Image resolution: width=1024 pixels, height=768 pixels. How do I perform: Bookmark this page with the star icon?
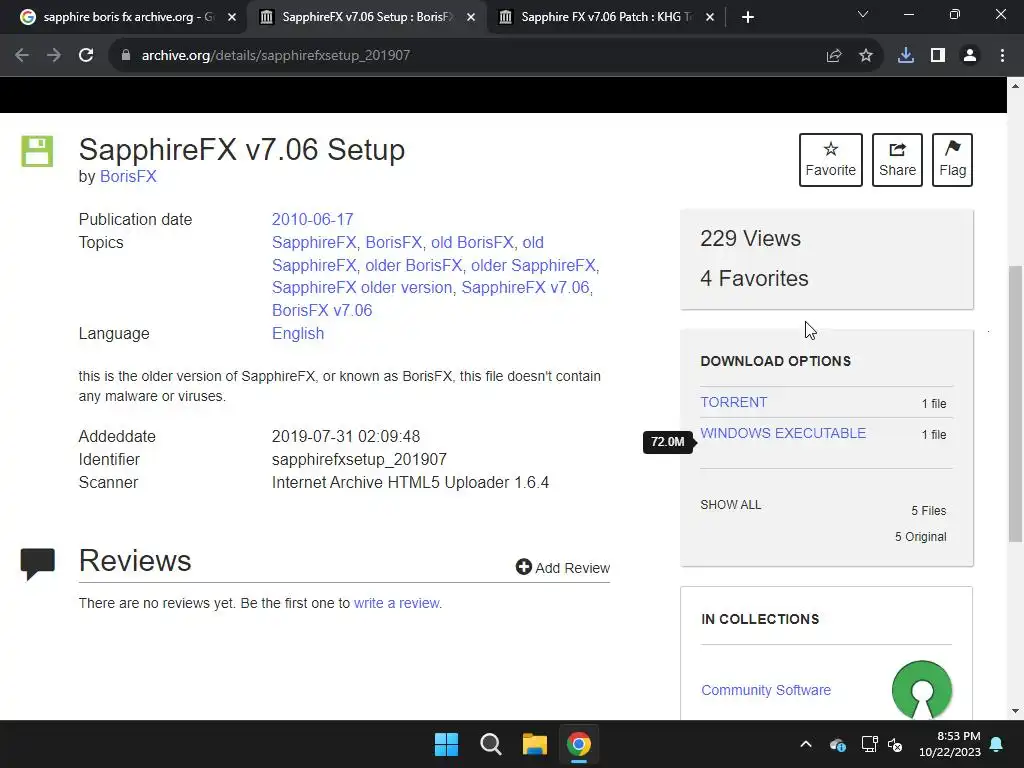pyautogui.click(x=865, y=56)
